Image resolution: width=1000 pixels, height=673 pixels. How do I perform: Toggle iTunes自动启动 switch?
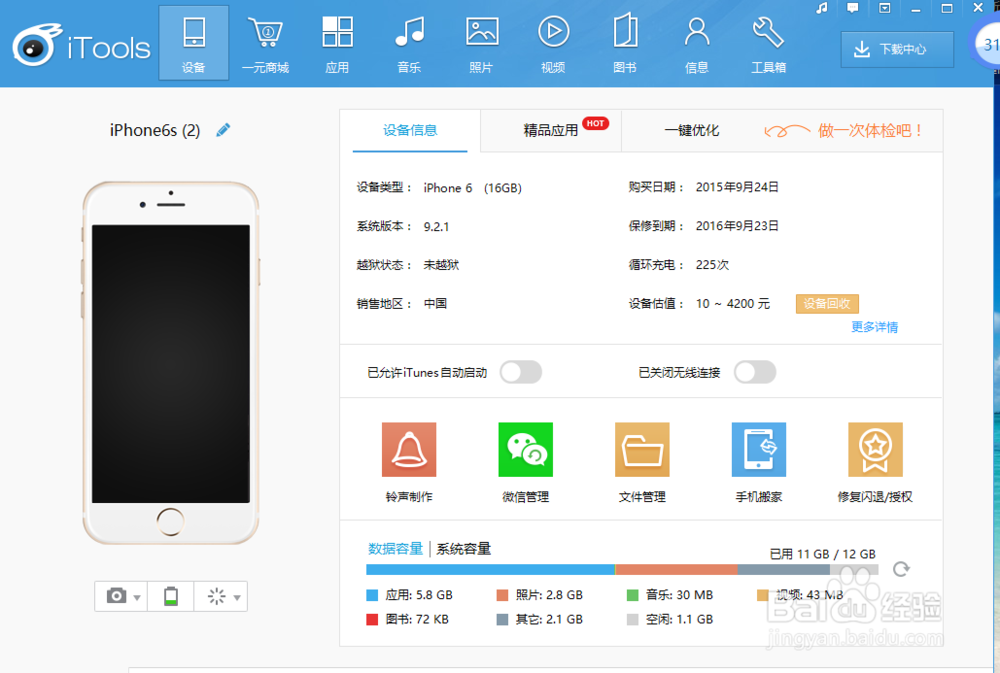[x=521, y=372]
